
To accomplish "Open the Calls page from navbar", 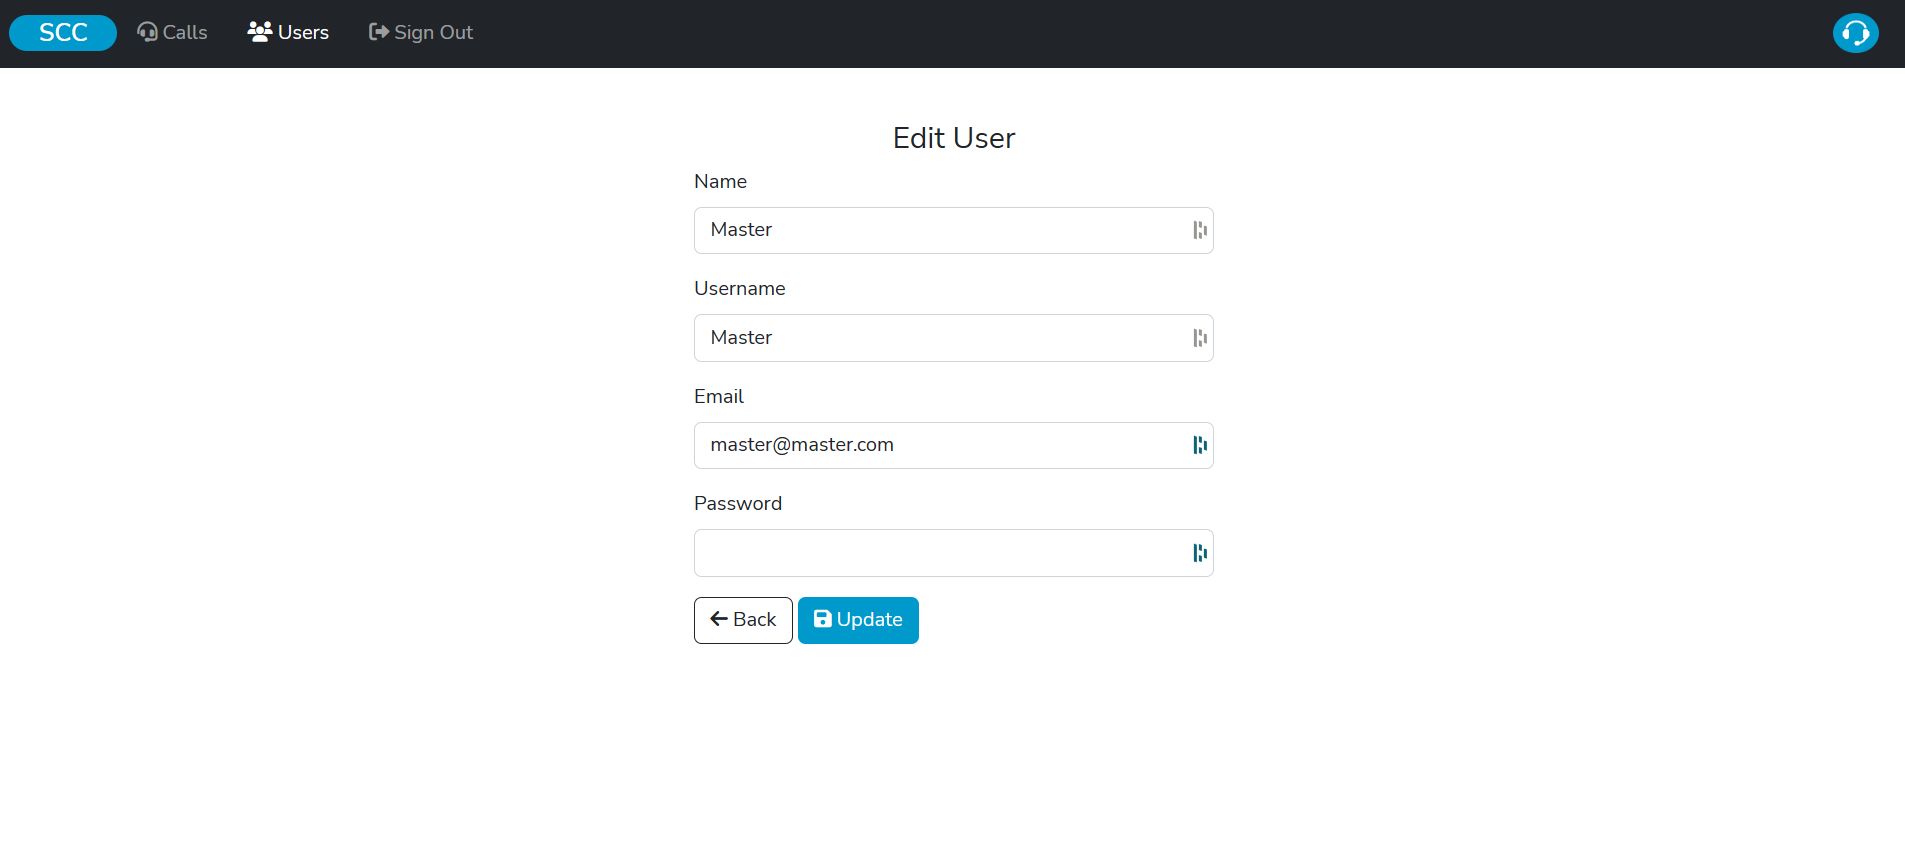I will pos(172,33).
